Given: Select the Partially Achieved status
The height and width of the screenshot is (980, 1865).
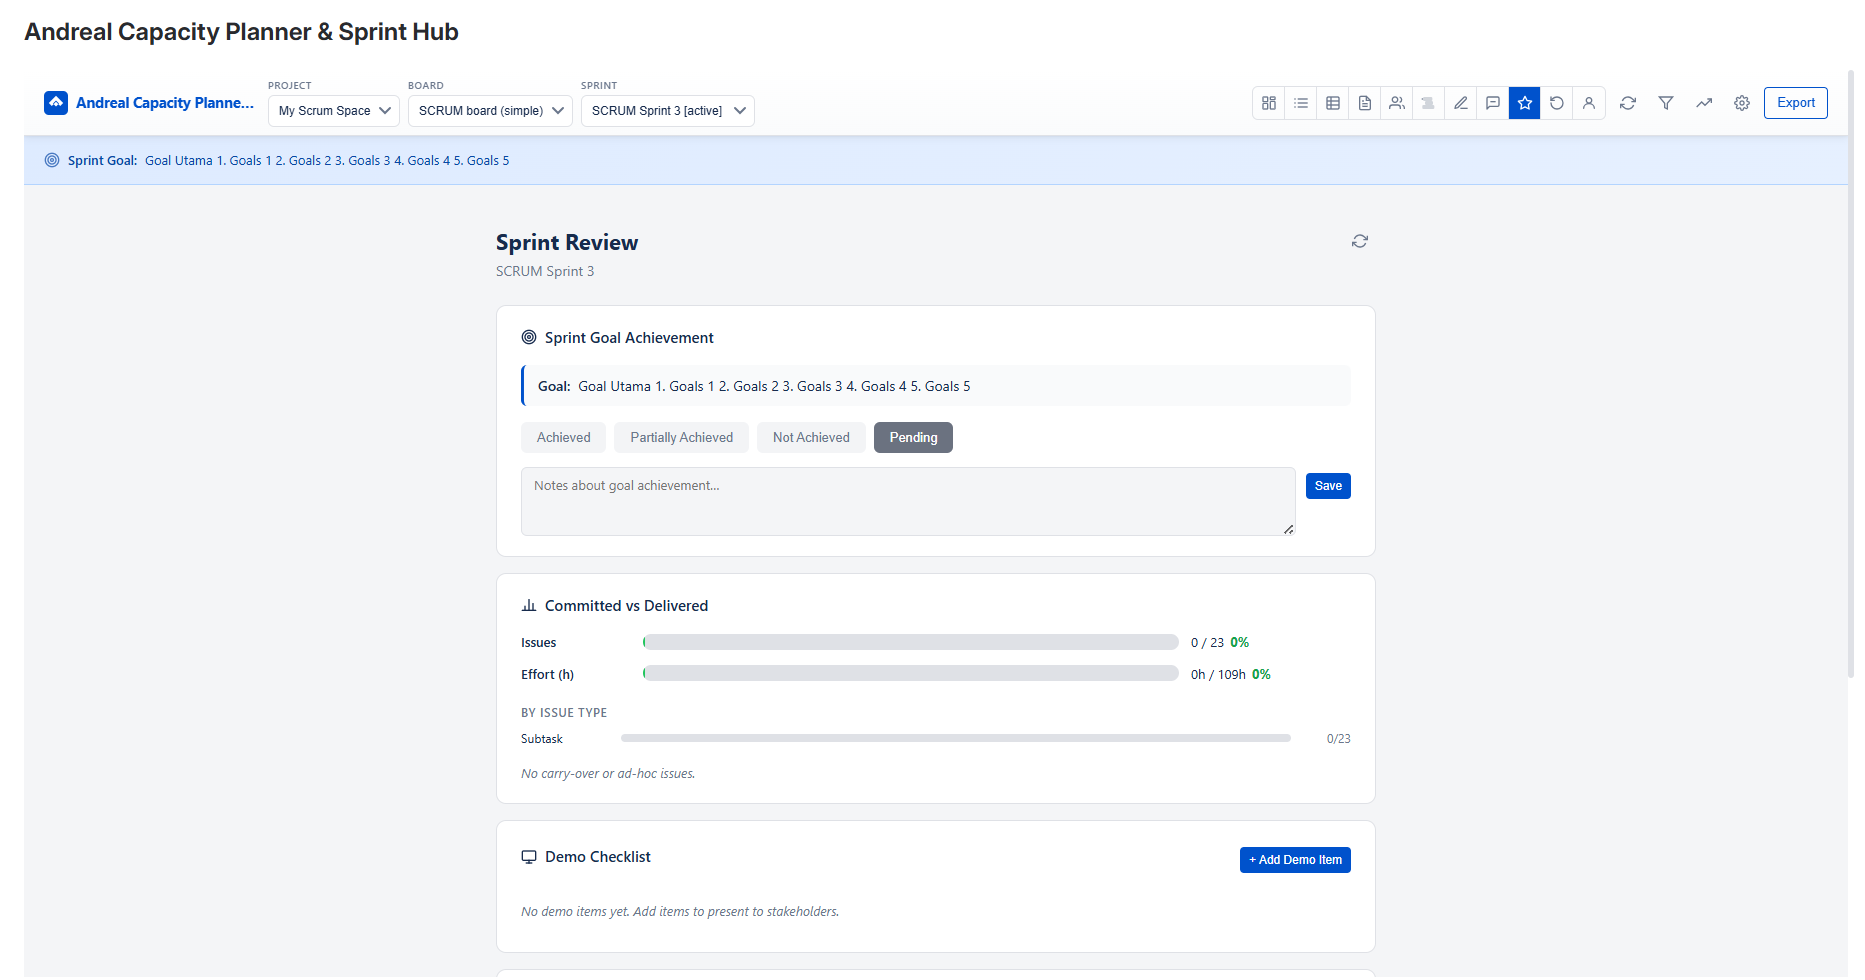Looking at the screenshot, I should [x=681, y=437].
